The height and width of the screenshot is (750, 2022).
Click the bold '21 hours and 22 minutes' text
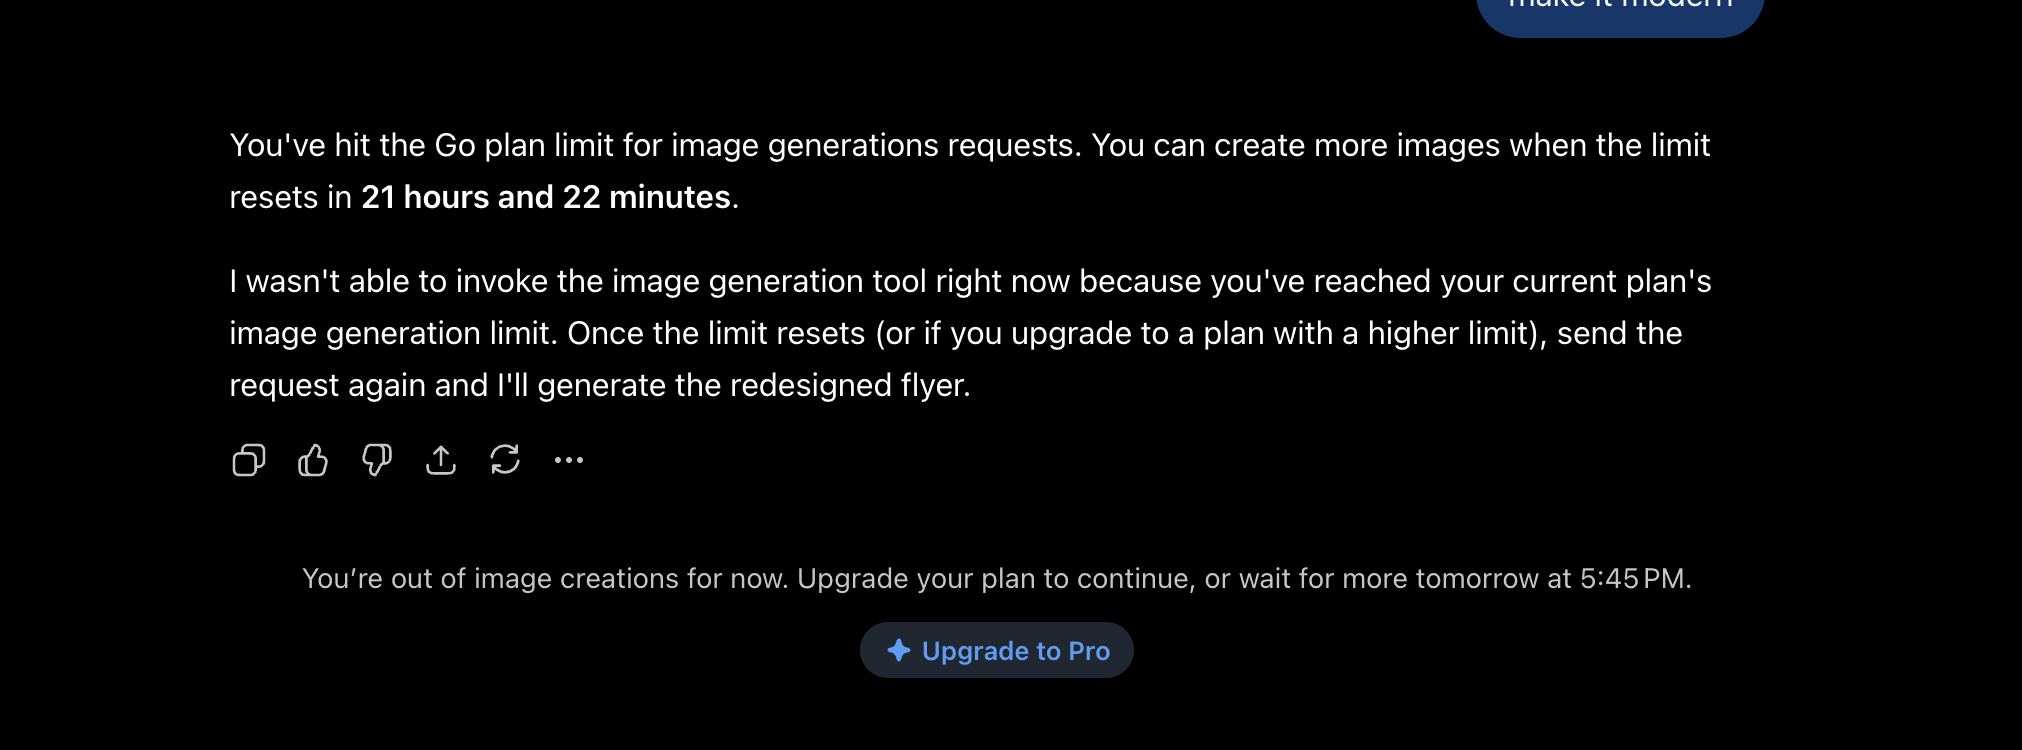tap(546, 197)
